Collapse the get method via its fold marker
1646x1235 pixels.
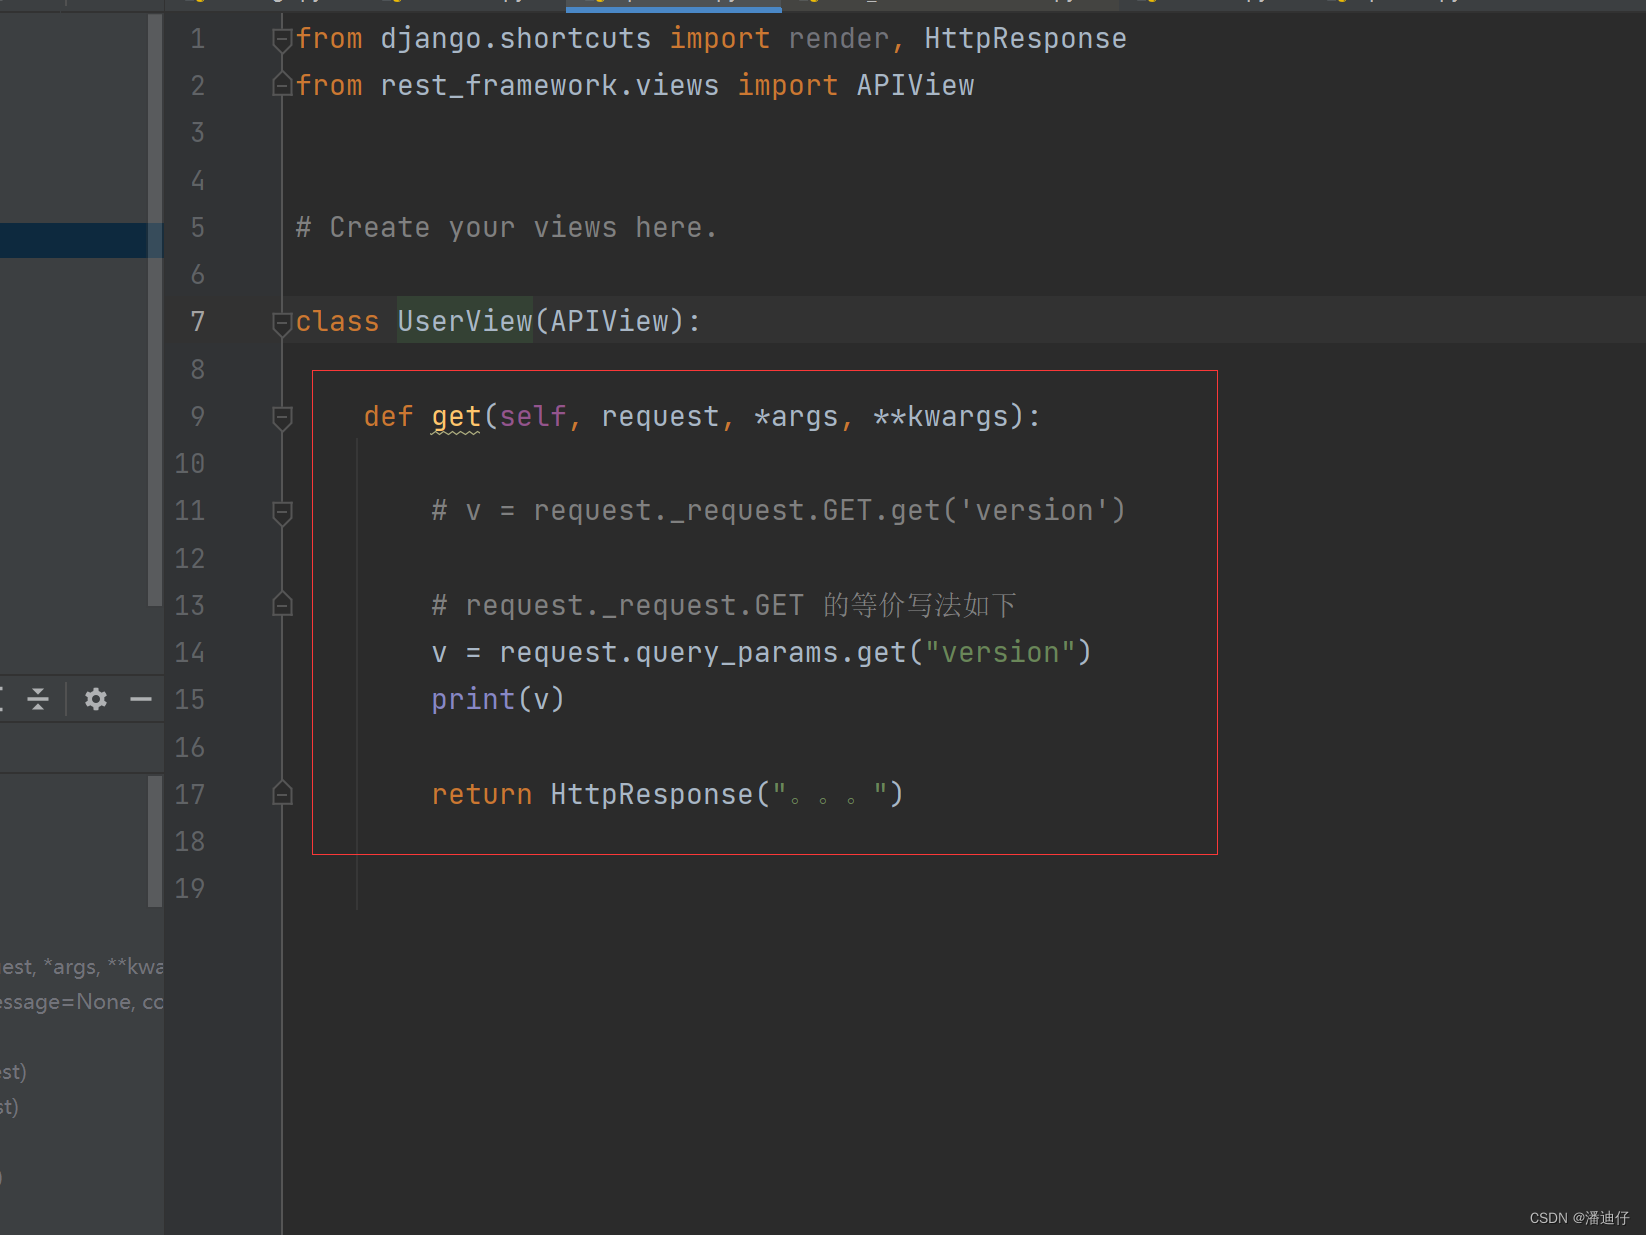(x=281, y=418)
